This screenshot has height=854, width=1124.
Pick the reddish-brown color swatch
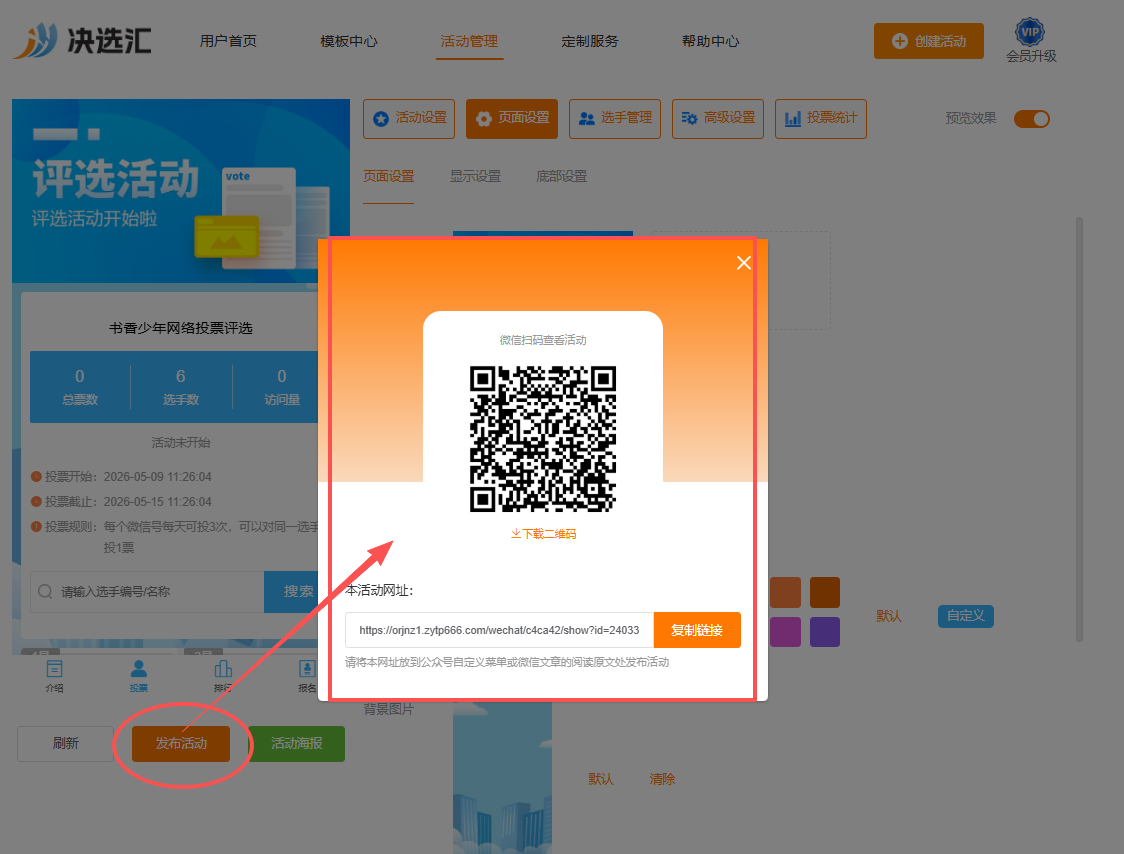[785, 592]
